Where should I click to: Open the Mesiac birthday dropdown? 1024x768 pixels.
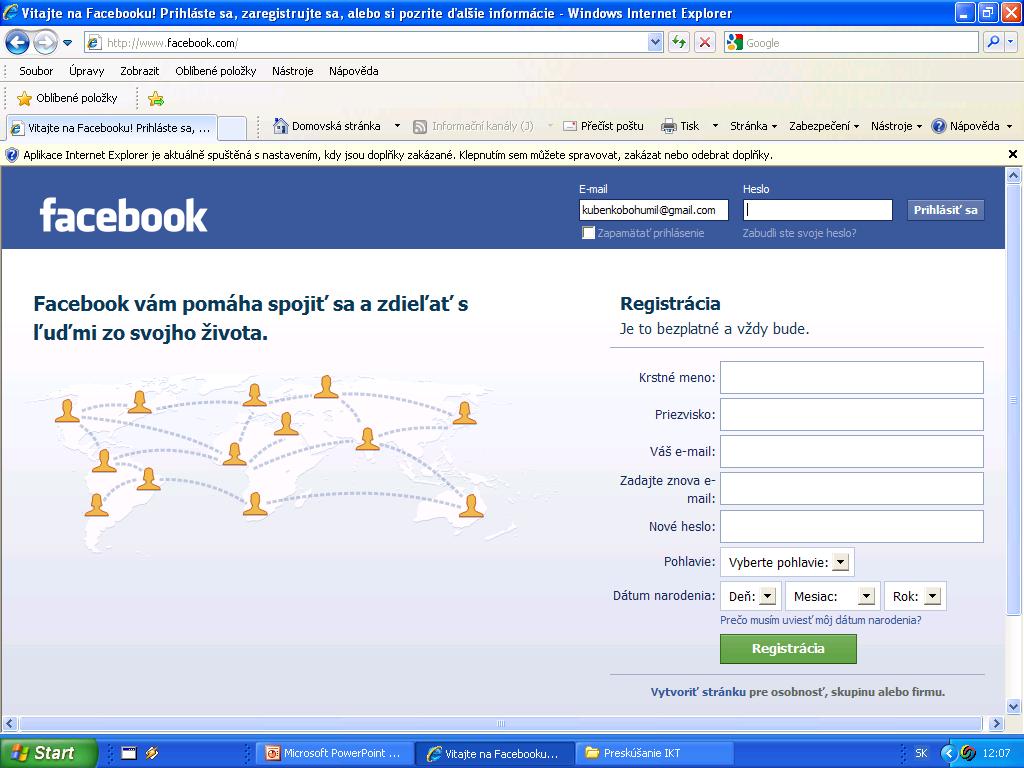(833, 596)
